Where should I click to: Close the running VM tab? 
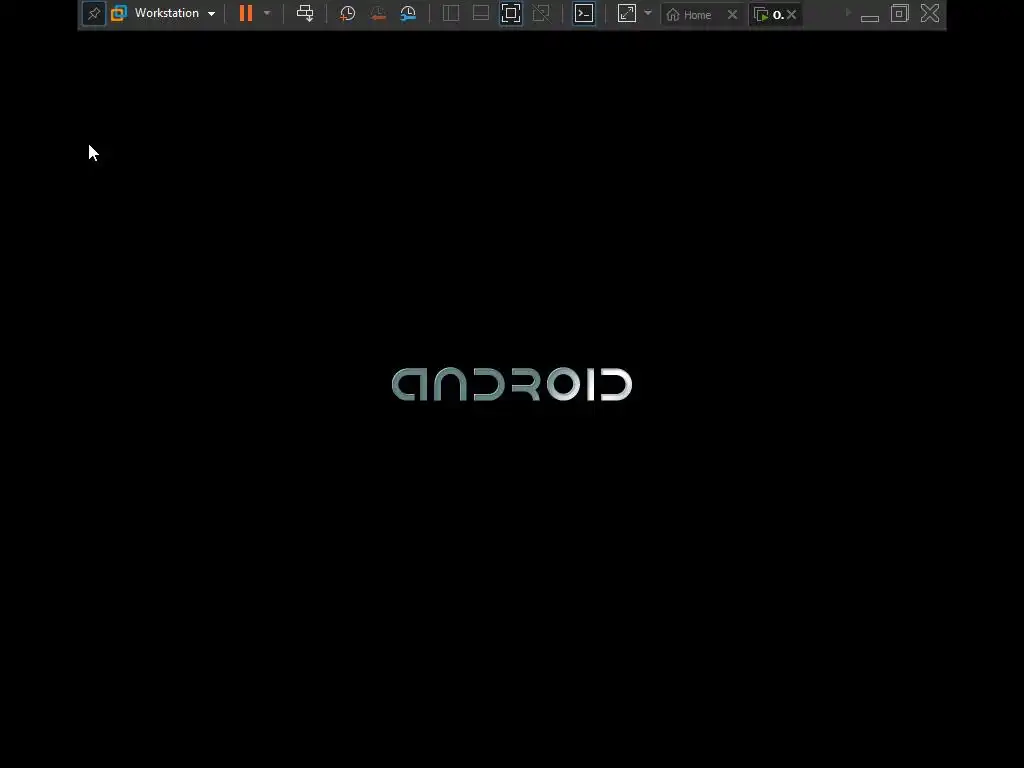tap(792, 14)
